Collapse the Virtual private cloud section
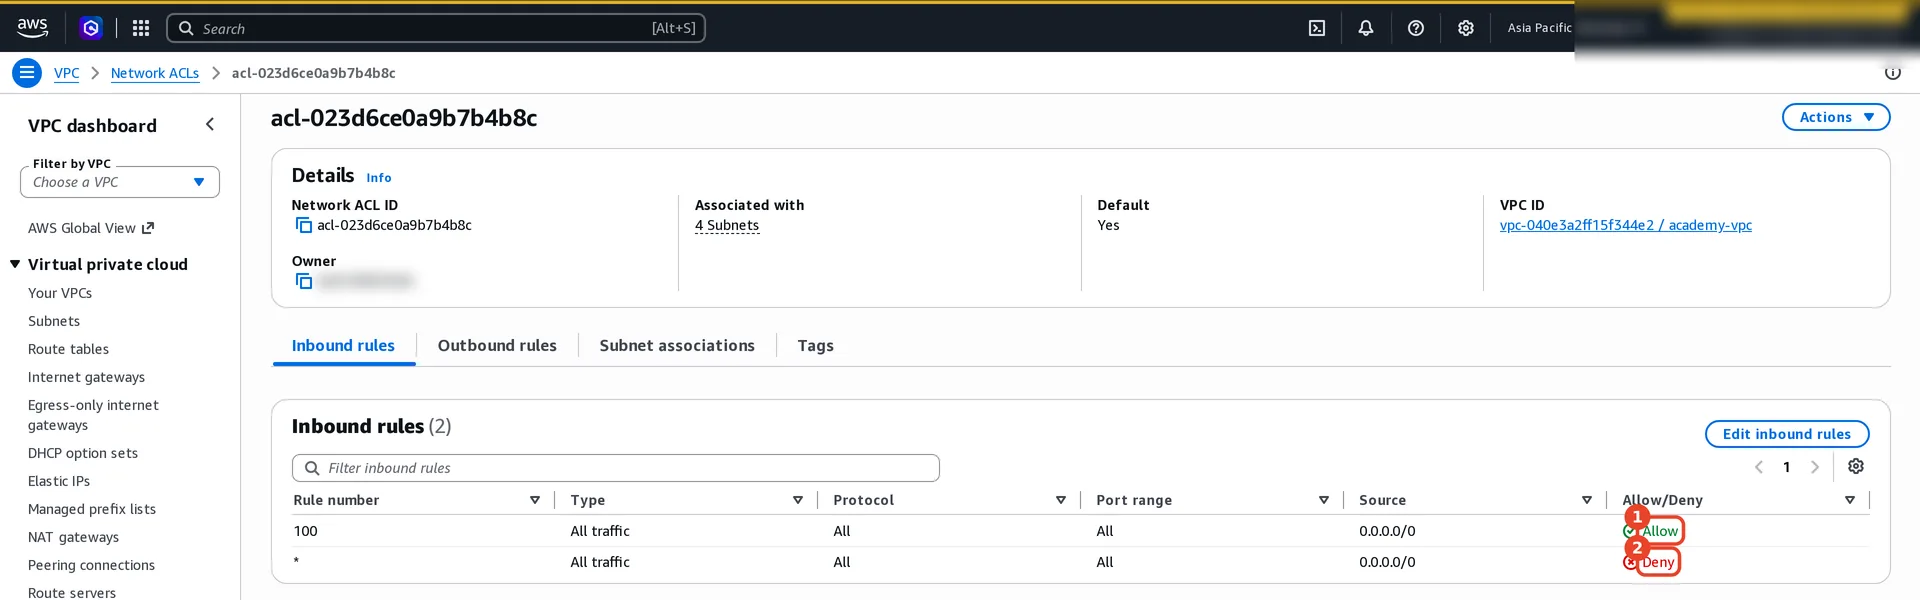 (15, 264)
